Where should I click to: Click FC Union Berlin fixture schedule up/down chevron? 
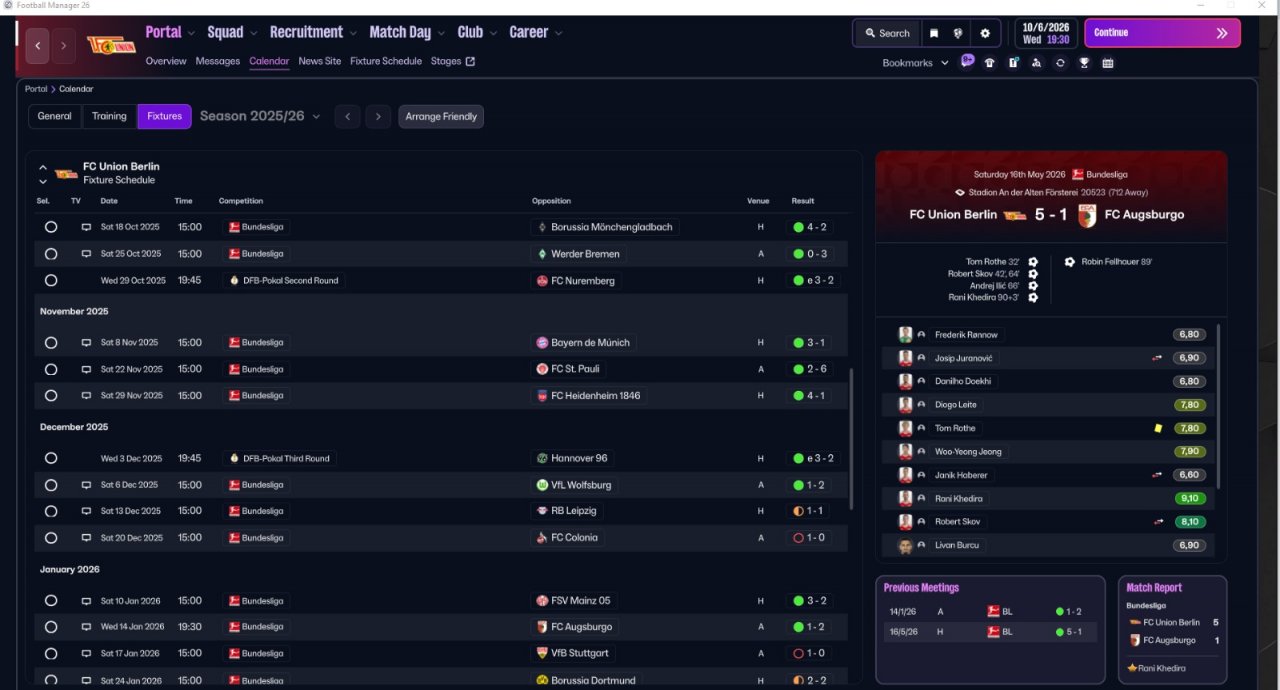click(43, 174)
